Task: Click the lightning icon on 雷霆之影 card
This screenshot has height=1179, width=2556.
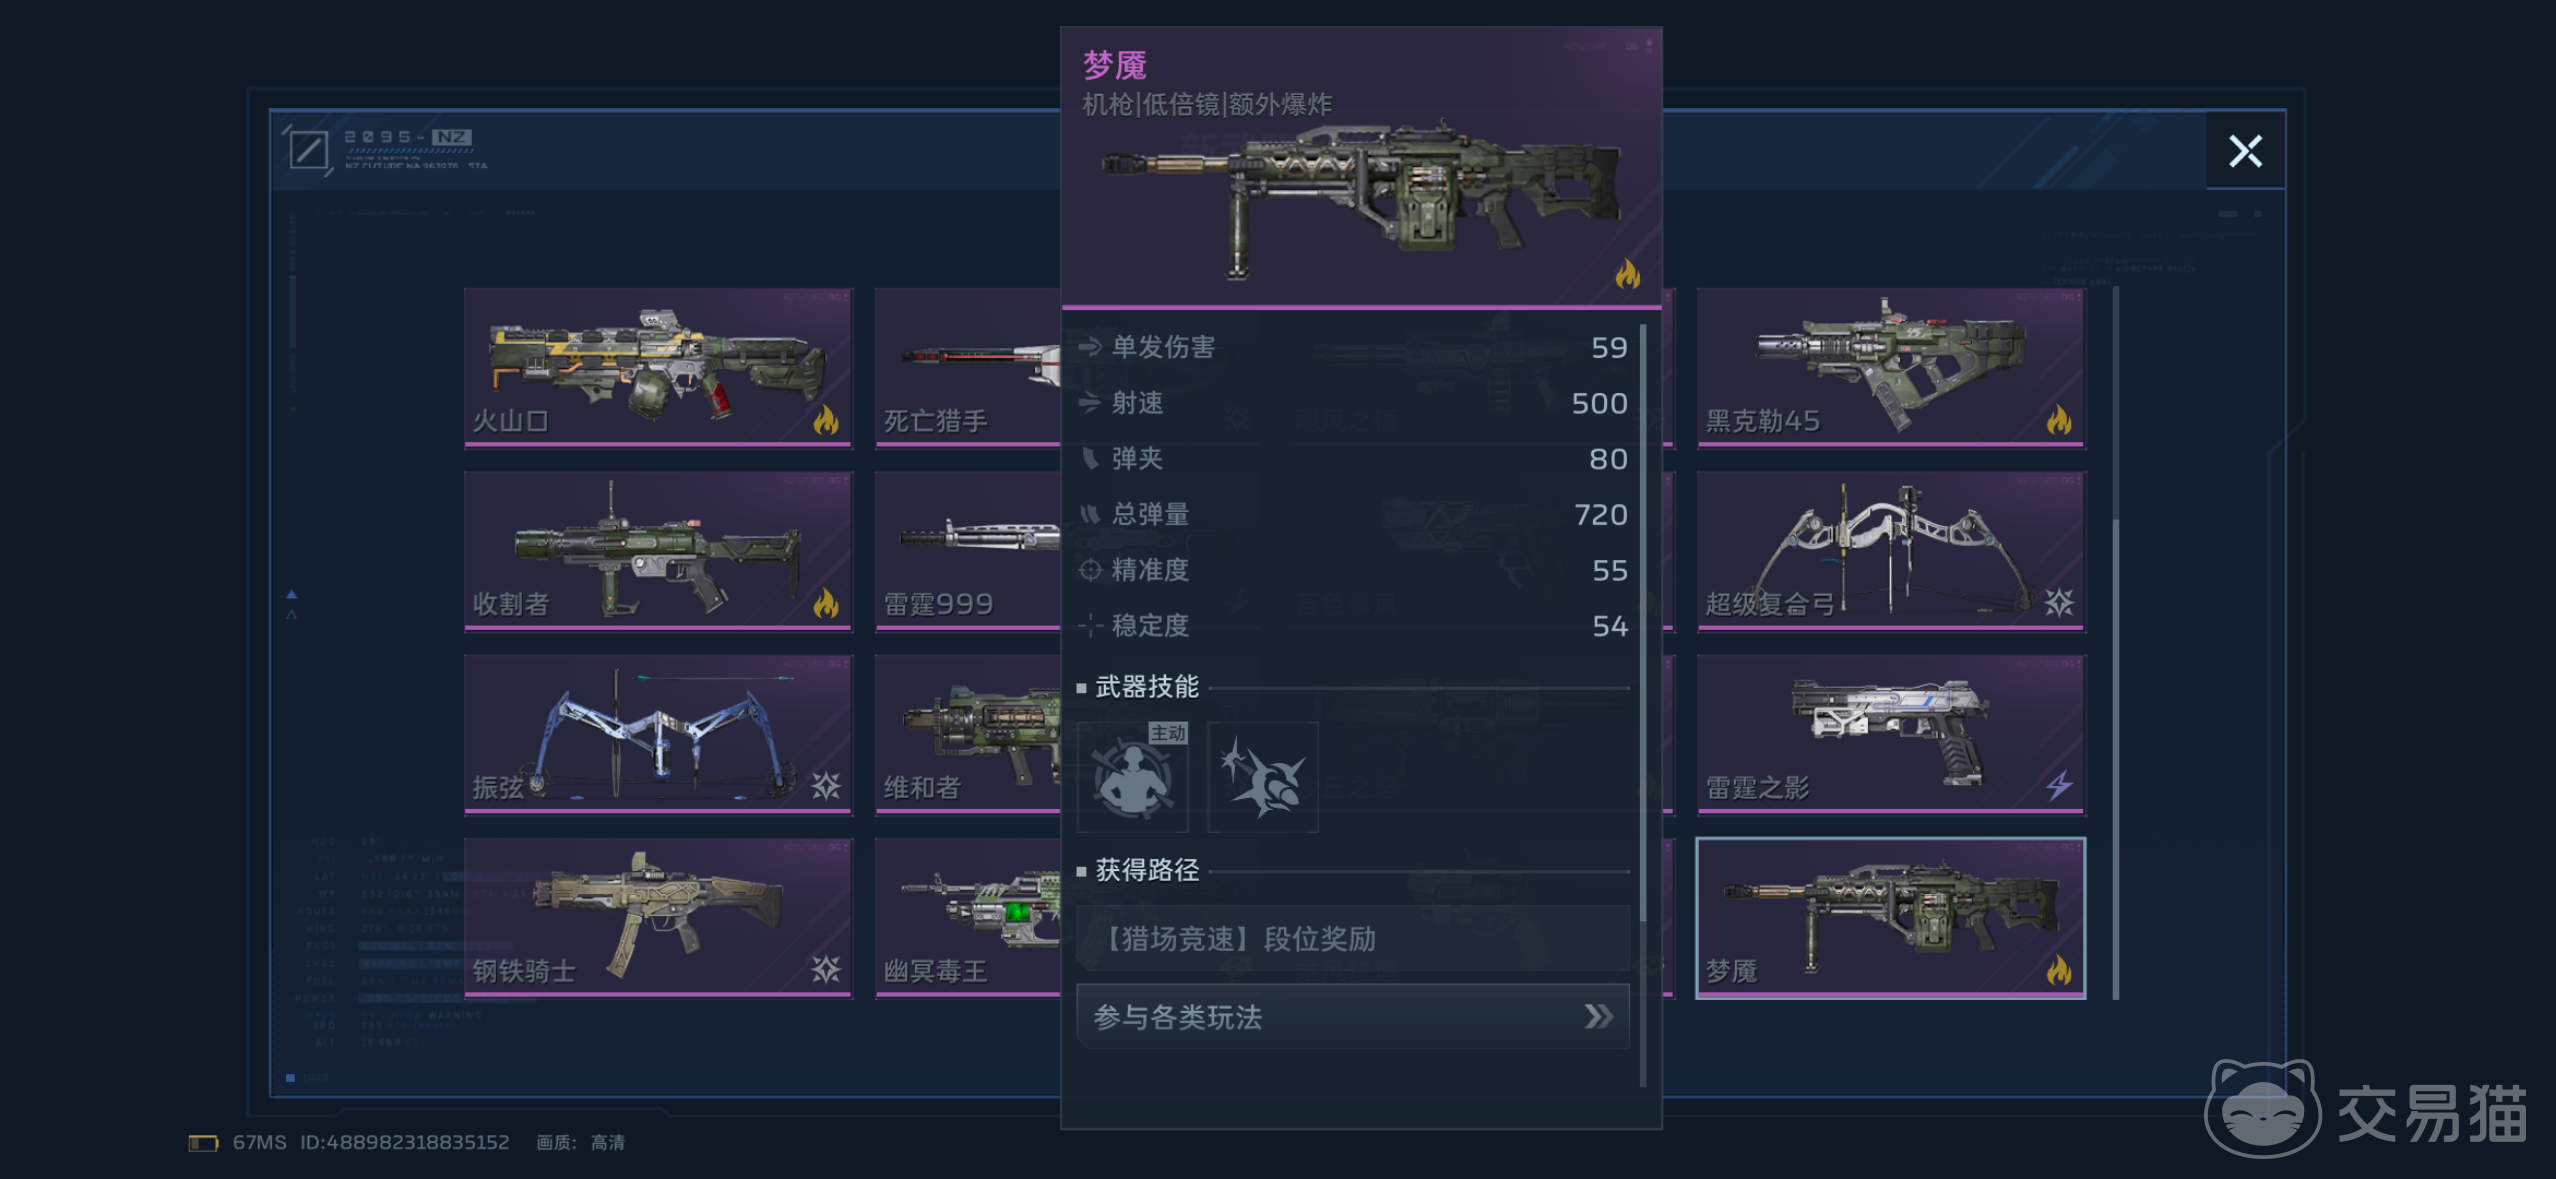Action: point(2058,786)
